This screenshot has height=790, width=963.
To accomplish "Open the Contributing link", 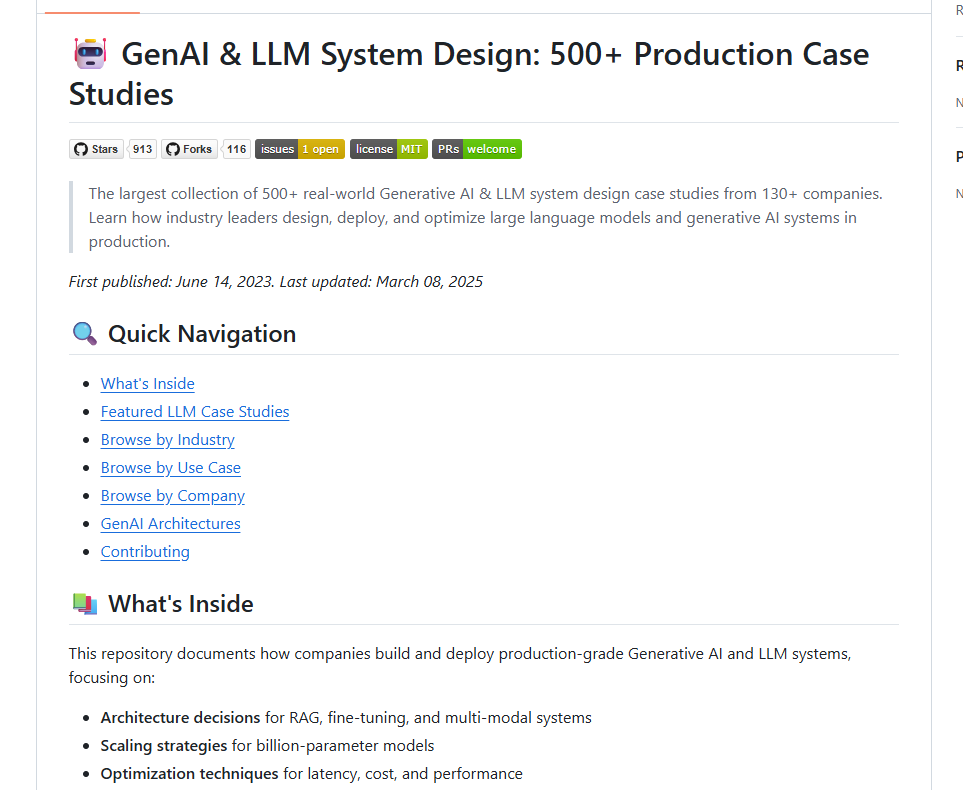I will click(x=145, y=552).
